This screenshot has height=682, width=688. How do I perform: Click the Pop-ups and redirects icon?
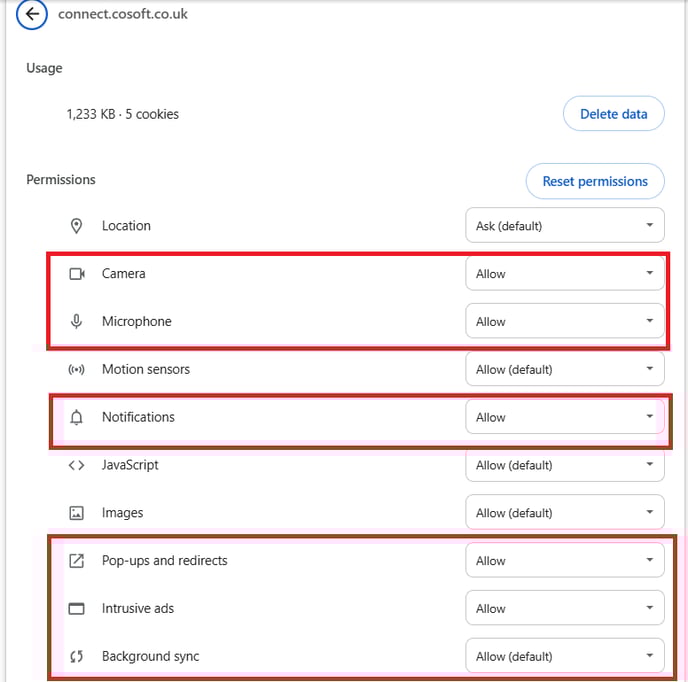76,561
